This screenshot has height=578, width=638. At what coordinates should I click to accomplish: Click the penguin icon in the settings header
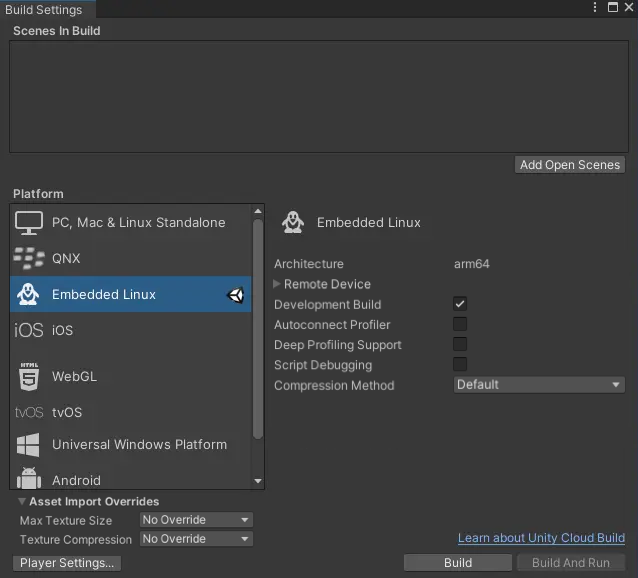293,222
